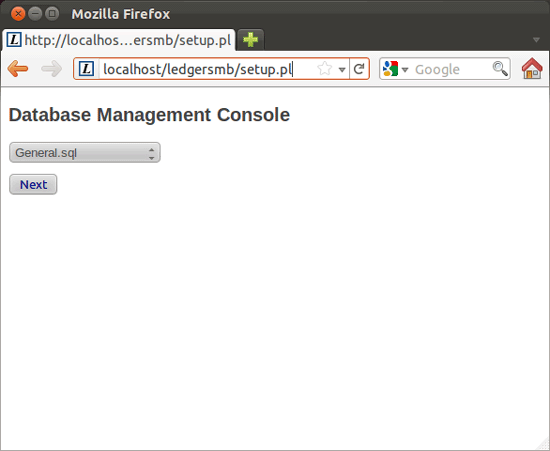Click the Database Management Console heading
The height and width of the screenshot is (451, 550).
[x=149, y=115]
